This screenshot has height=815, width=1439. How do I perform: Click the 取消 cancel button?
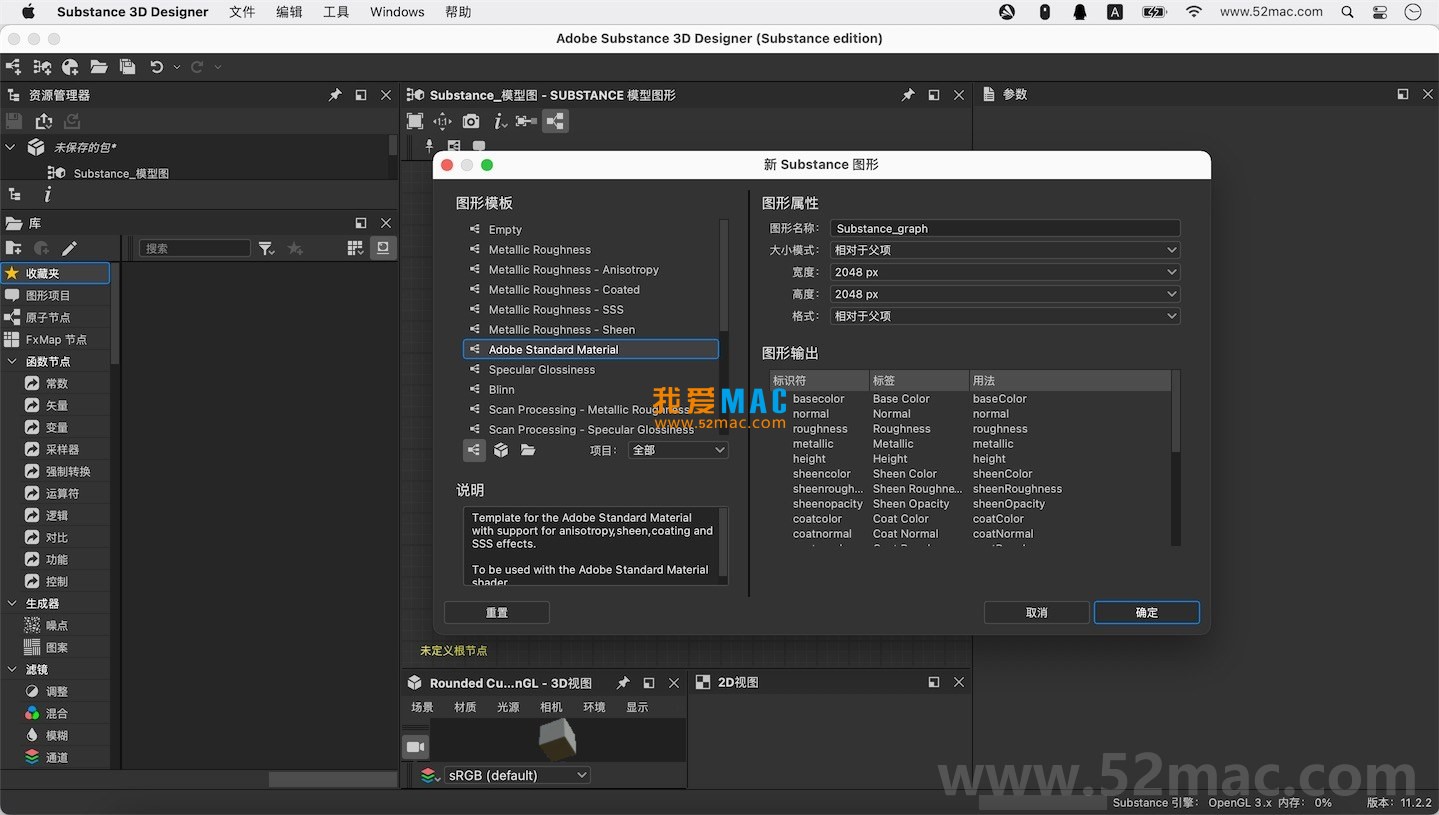click(x=1037, y=613)
